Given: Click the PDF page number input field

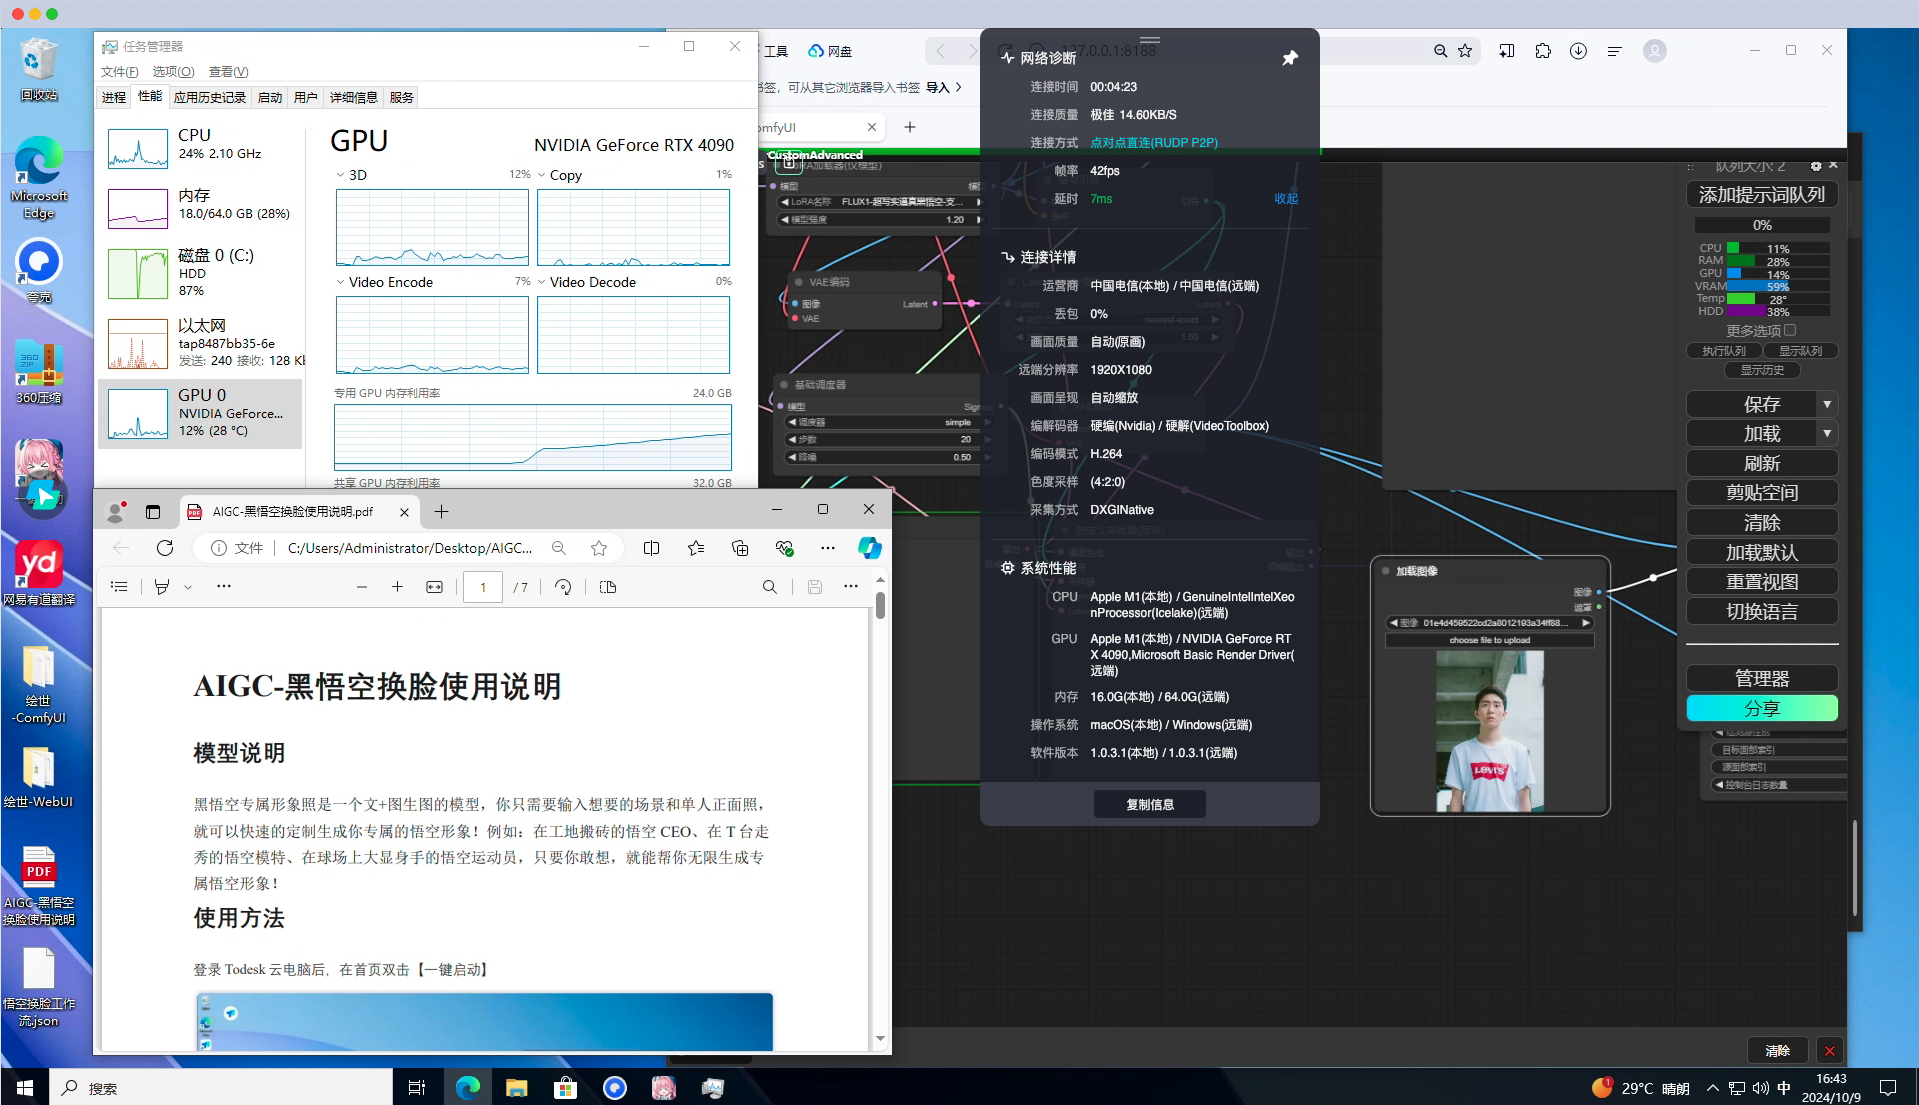Looking at the screenshot, I should coord(483,587).
